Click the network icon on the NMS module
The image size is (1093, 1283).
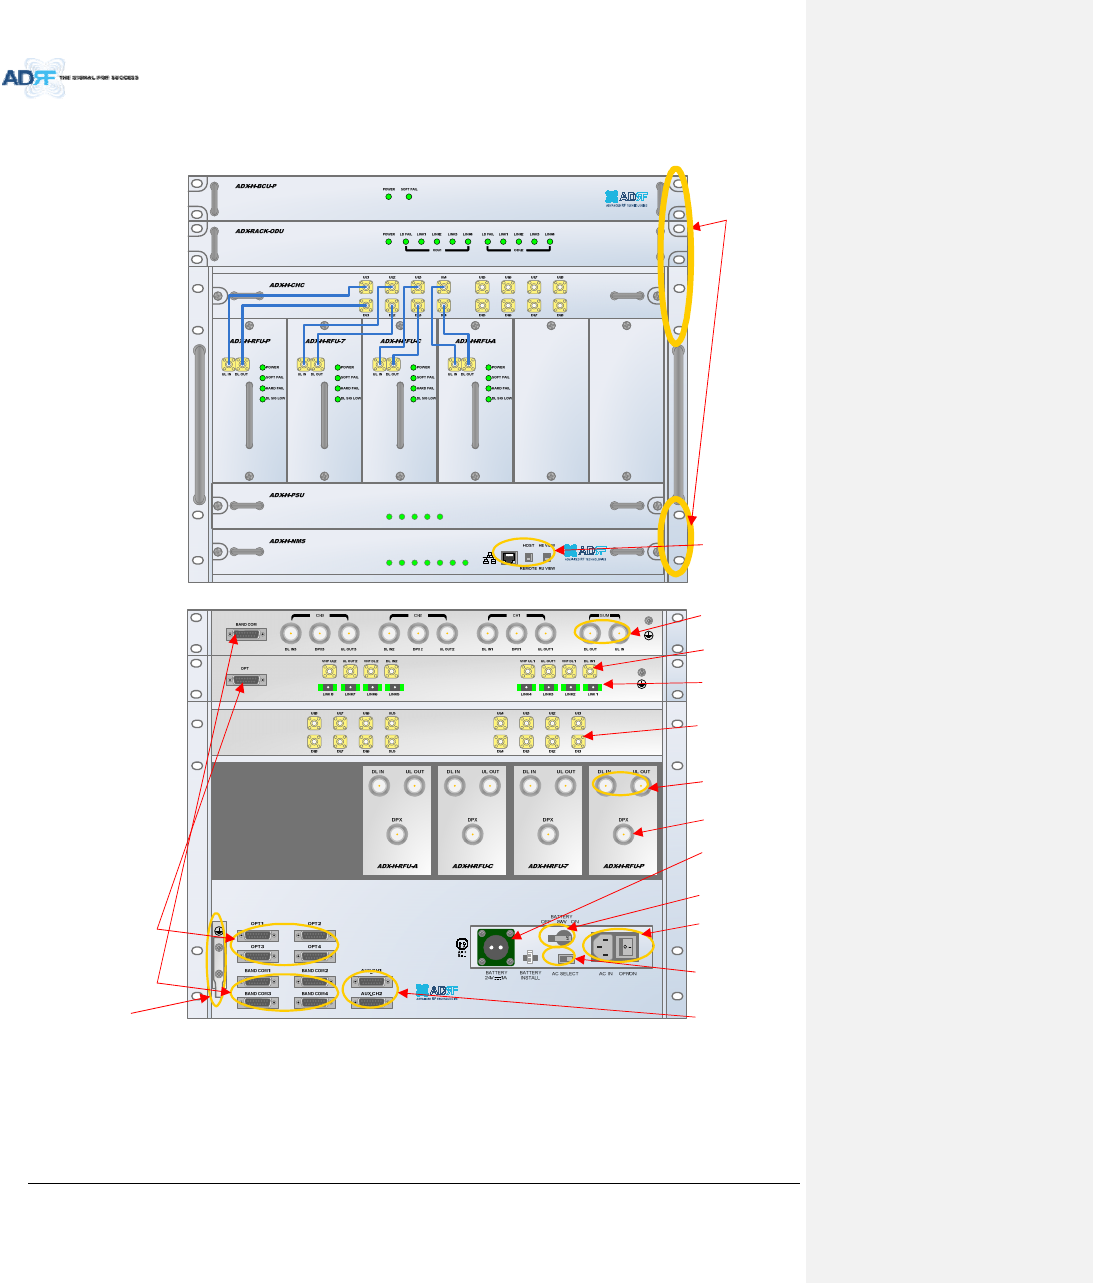pyautogui.click(x=489, y=558)
